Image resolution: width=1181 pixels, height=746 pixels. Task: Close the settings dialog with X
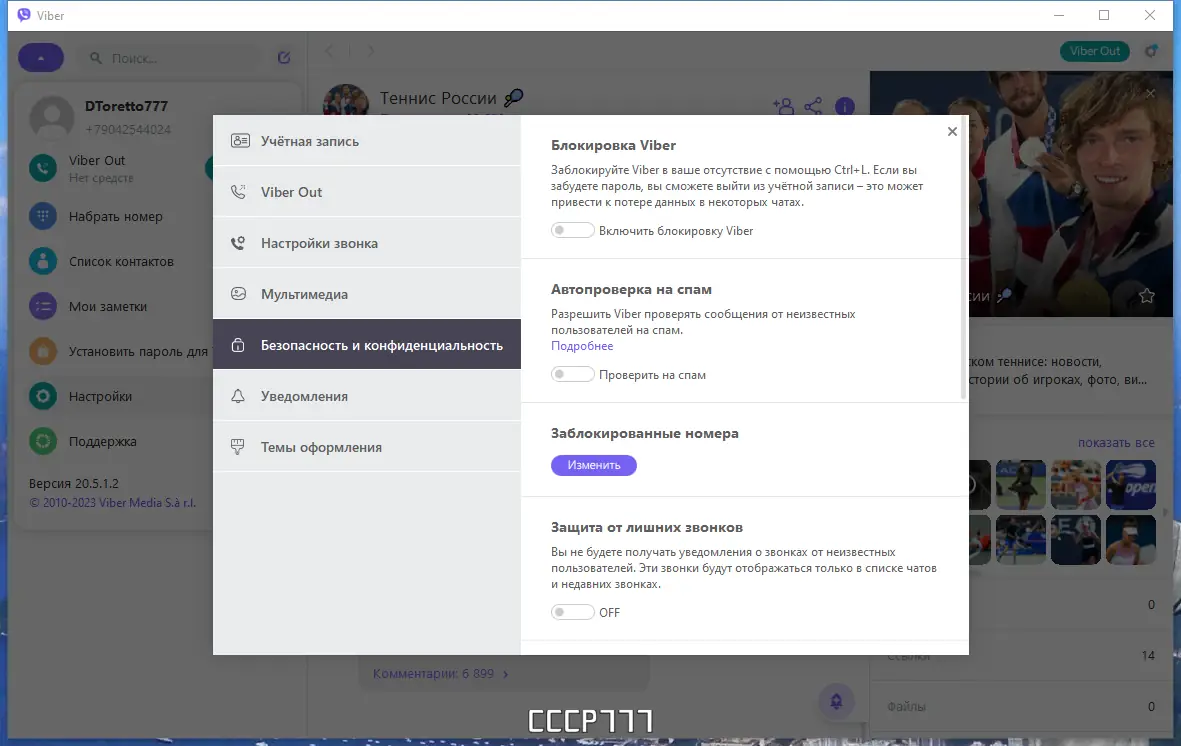tap(952, 131)
